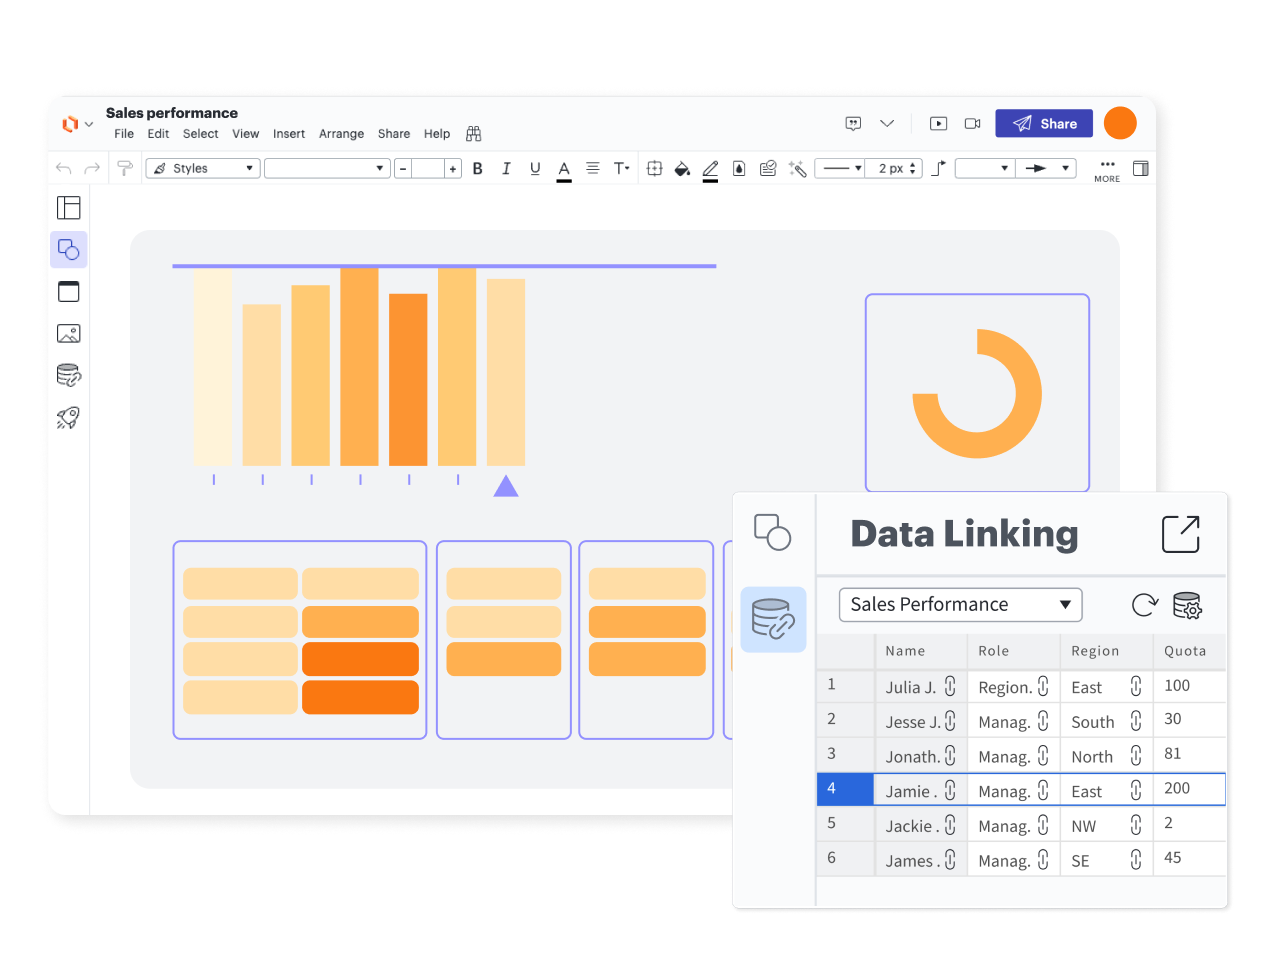This screenshot has width=1280, height=960.
Task: Open the Arrange menu
Action: [x=341, y=134]
